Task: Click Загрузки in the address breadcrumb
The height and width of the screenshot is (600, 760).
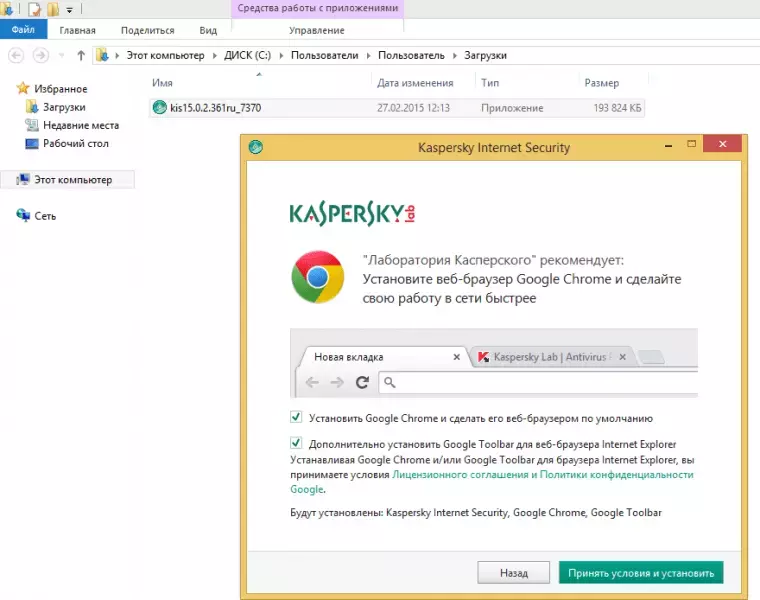Action: pyautogui.click(x=485, y=56)
